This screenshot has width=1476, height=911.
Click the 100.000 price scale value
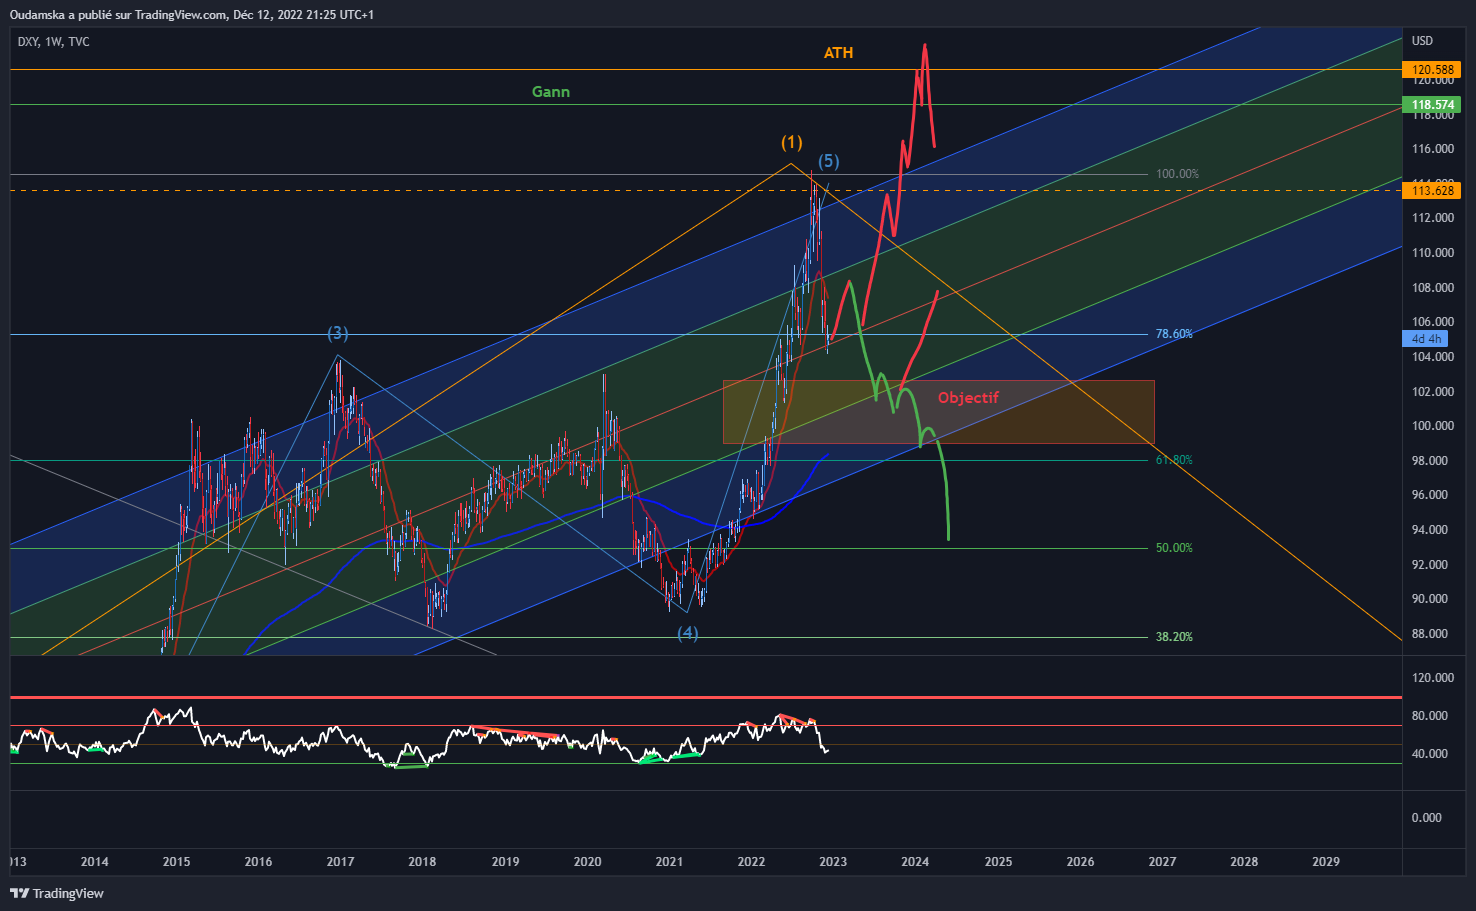1432,426
